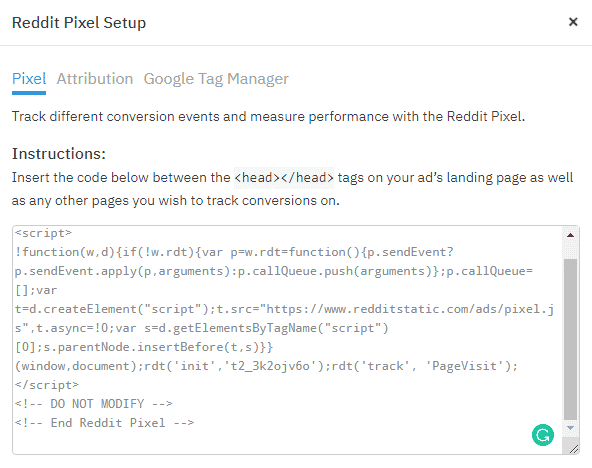Click the highlighted <head></head> code snippet
This screenshot has width=592, height=468.
[284, 177]
